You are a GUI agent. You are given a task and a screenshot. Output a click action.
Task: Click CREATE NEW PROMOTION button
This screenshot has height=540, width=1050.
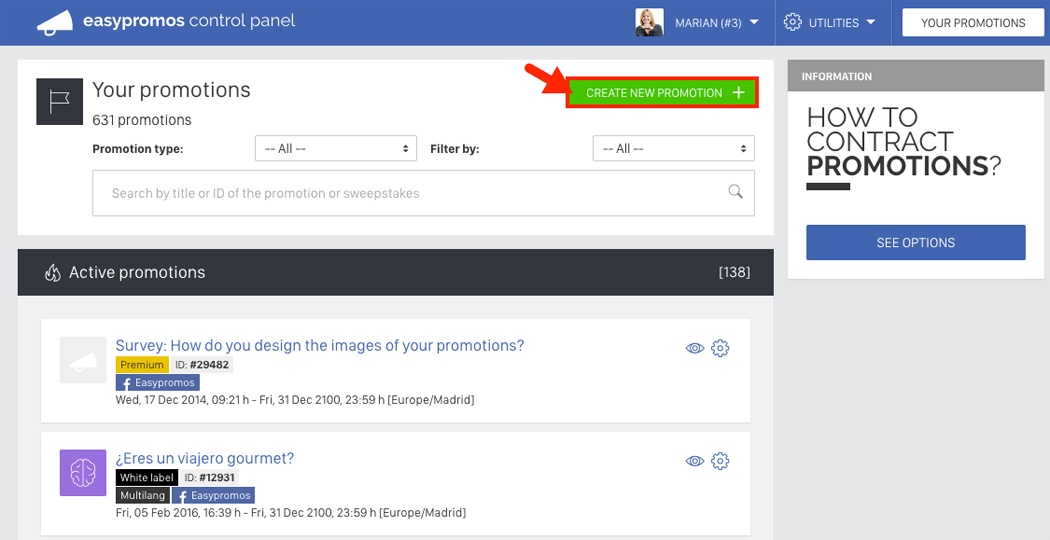tap(662, 92)
